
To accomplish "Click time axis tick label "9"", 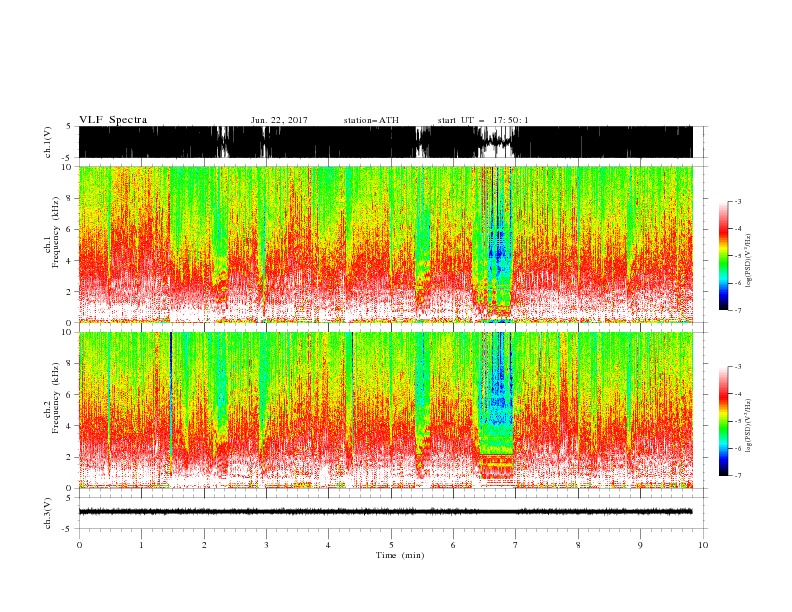I will click(640, 545).
